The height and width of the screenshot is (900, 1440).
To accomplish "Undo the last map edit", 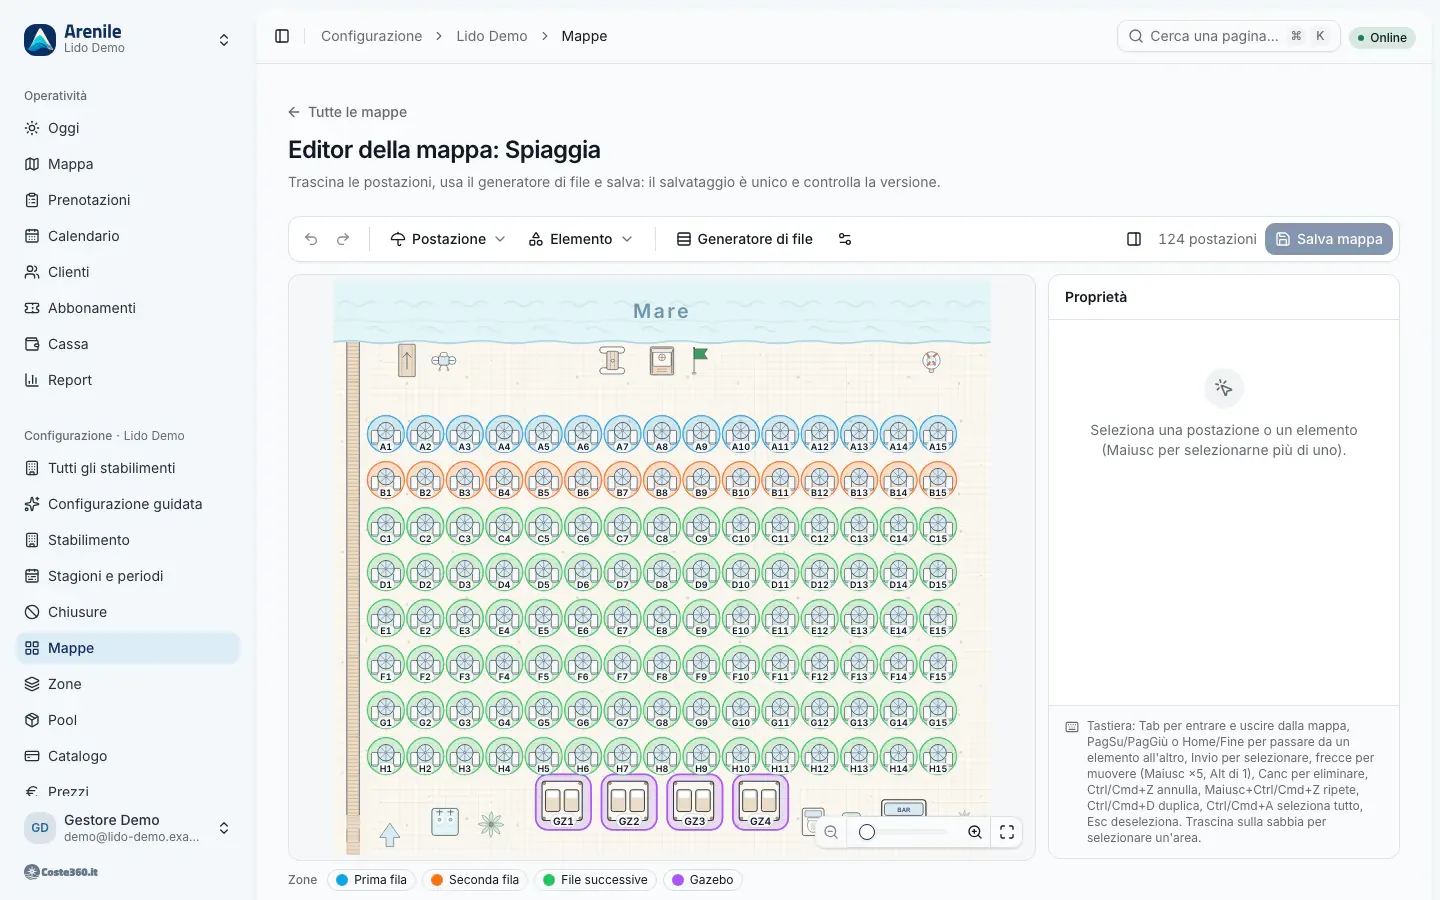I will coord(311,239).
